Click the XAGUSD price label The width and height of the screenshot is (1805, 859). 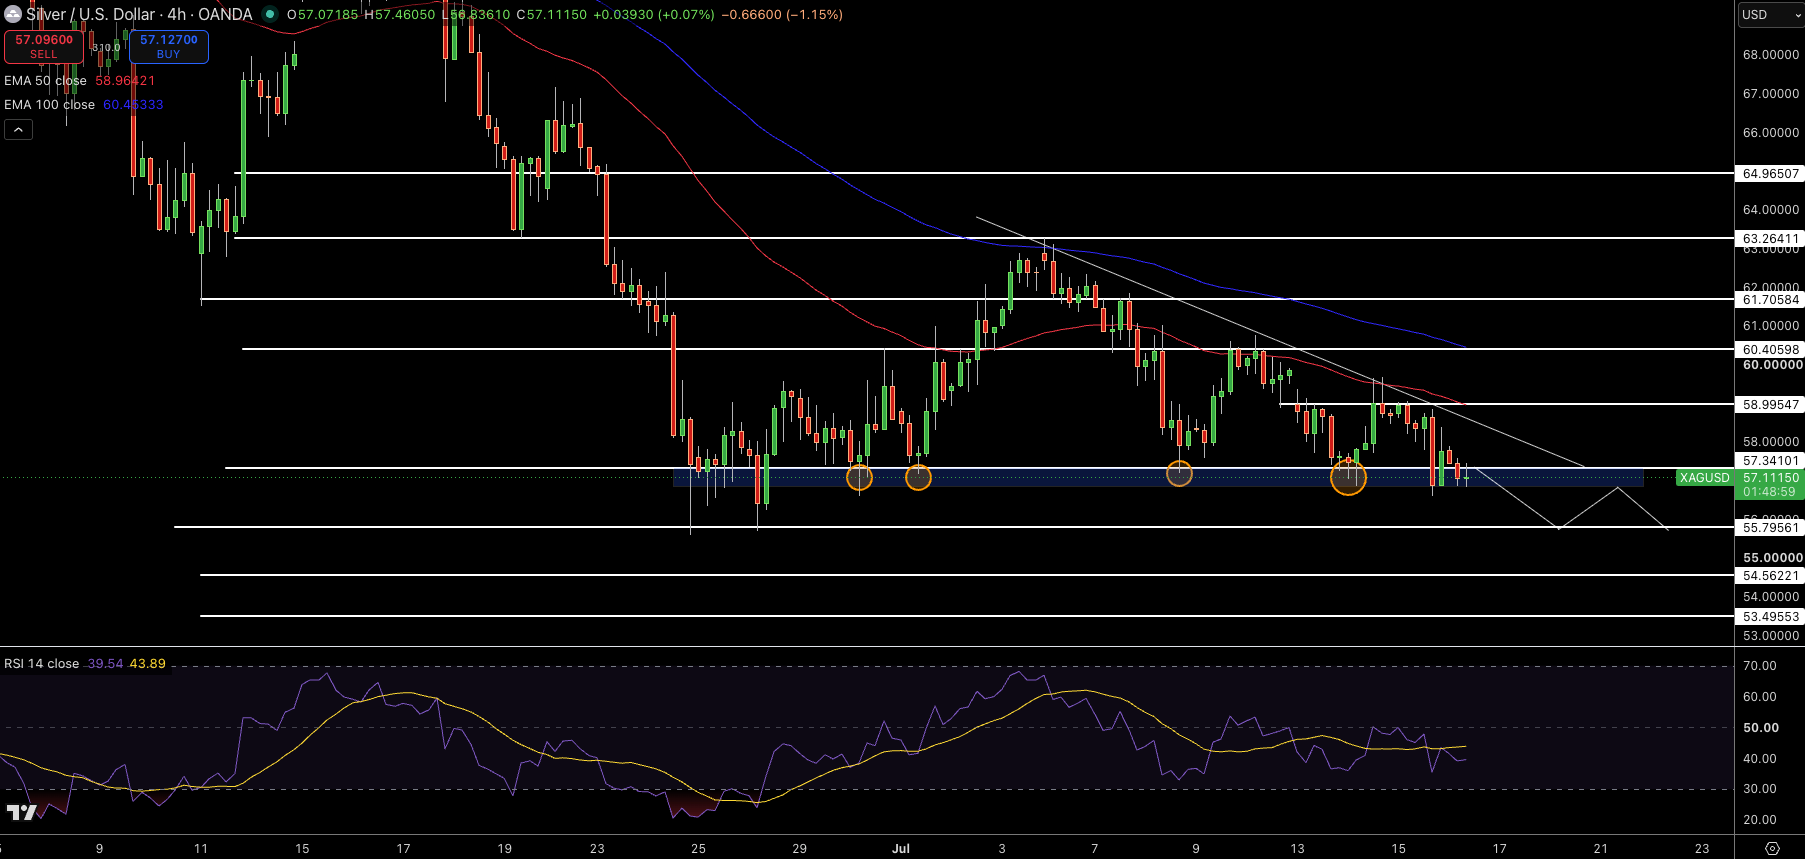click(x=1704, y=478)
